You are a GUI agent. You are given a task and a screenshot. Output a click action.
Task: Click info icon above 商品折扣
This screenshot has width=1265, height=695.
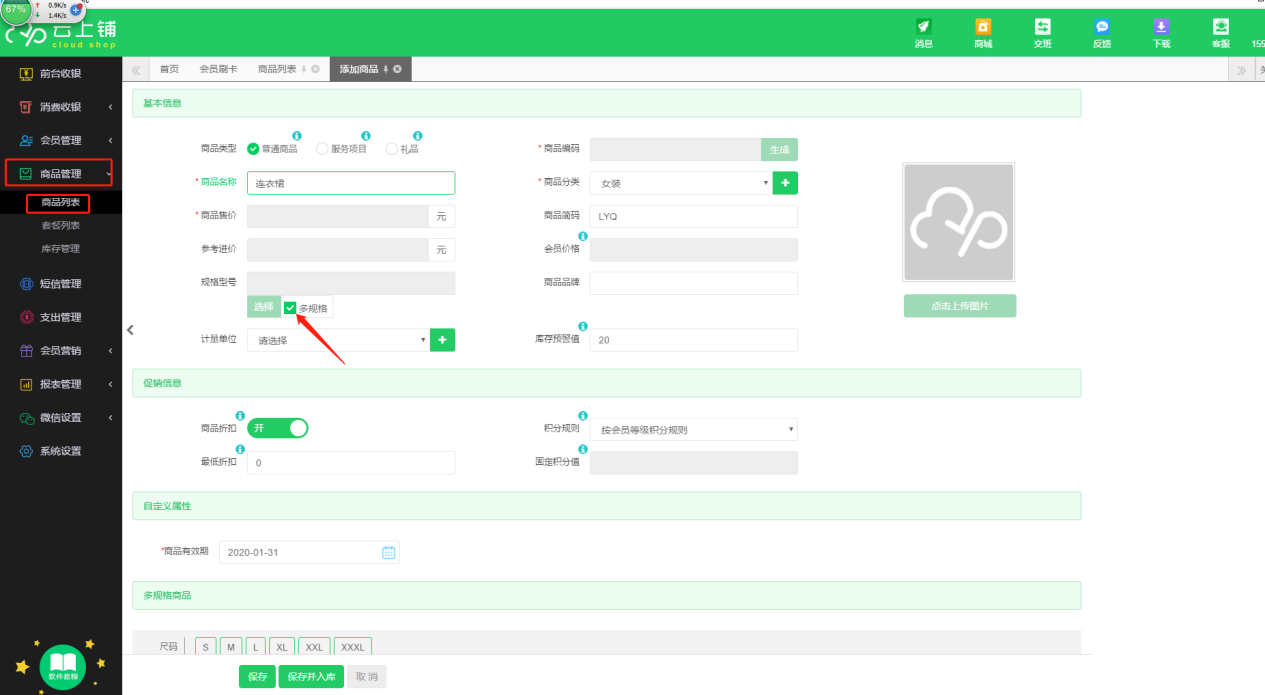[240, 415]
